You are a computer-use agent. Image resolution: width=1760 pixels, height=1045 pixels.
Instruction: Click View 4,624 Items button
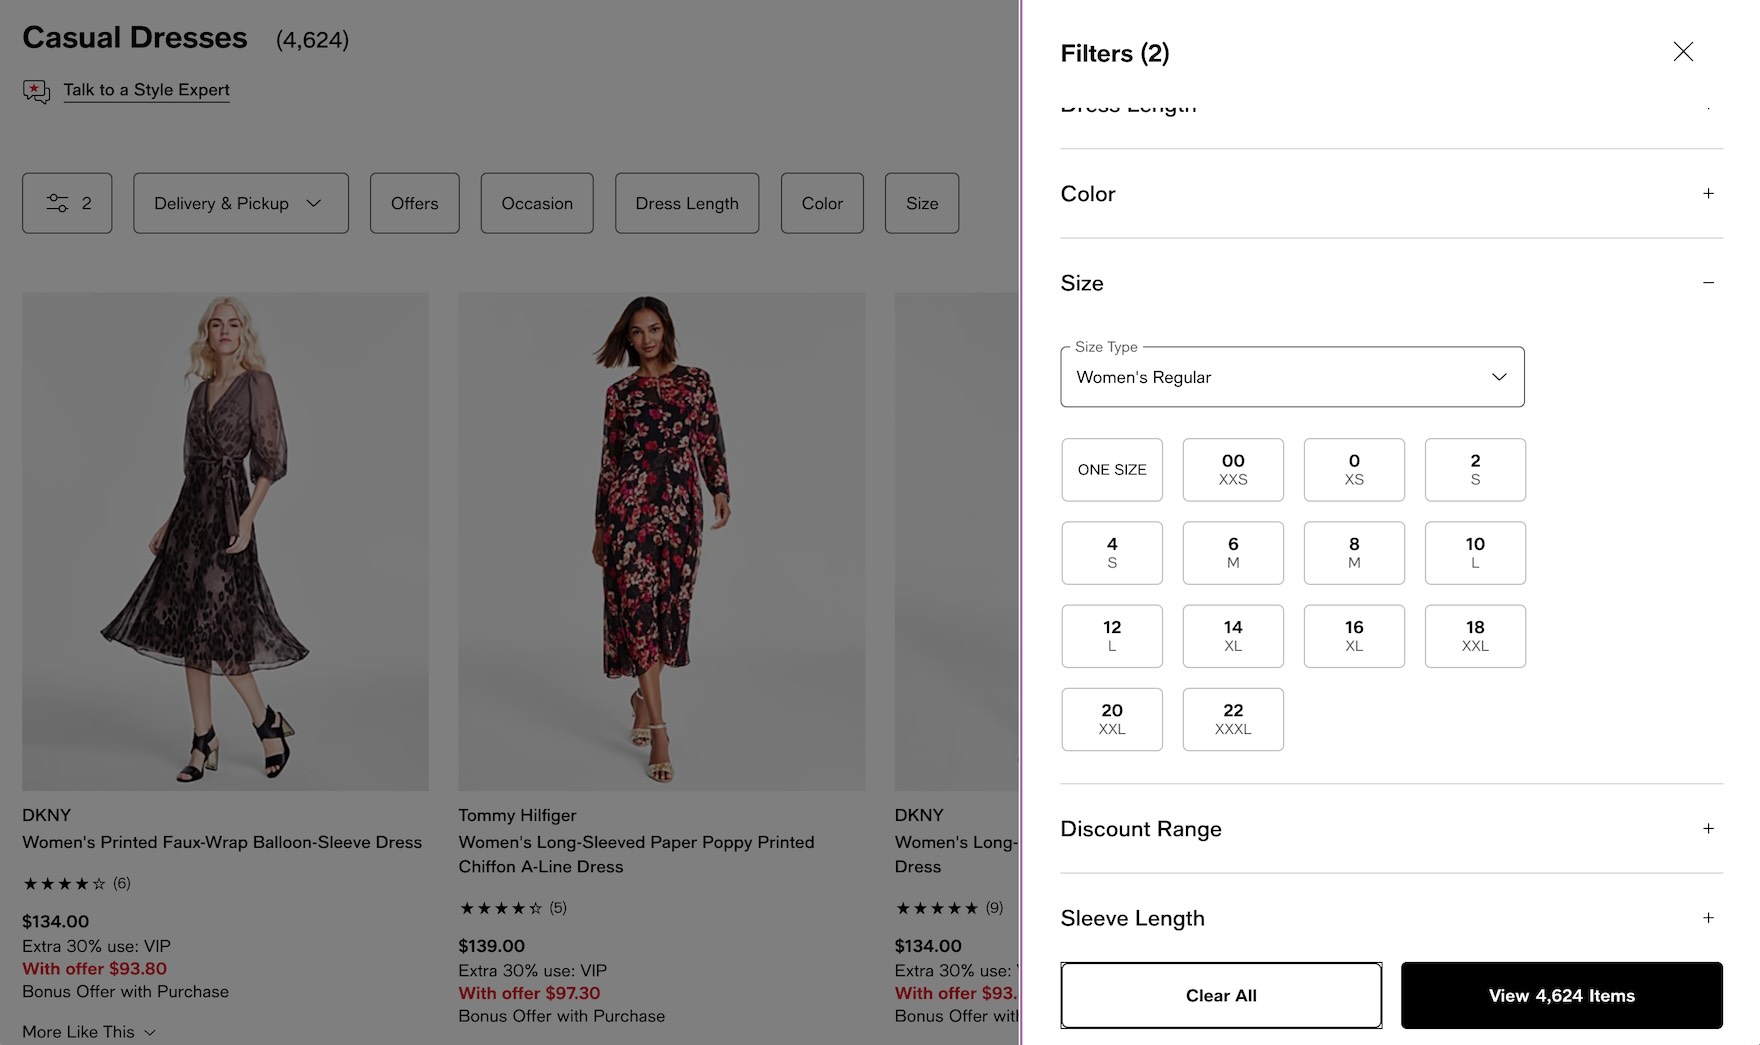[1561, 995]
